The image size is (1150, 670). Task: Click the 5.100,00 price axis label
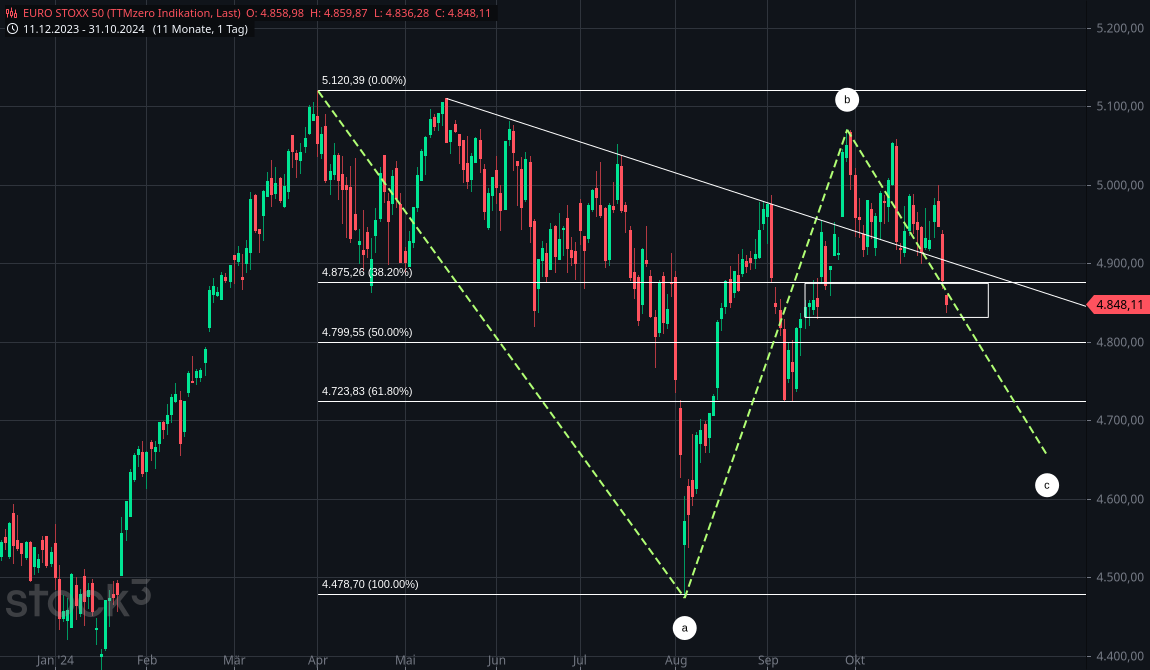click(x=1120, y=106)
